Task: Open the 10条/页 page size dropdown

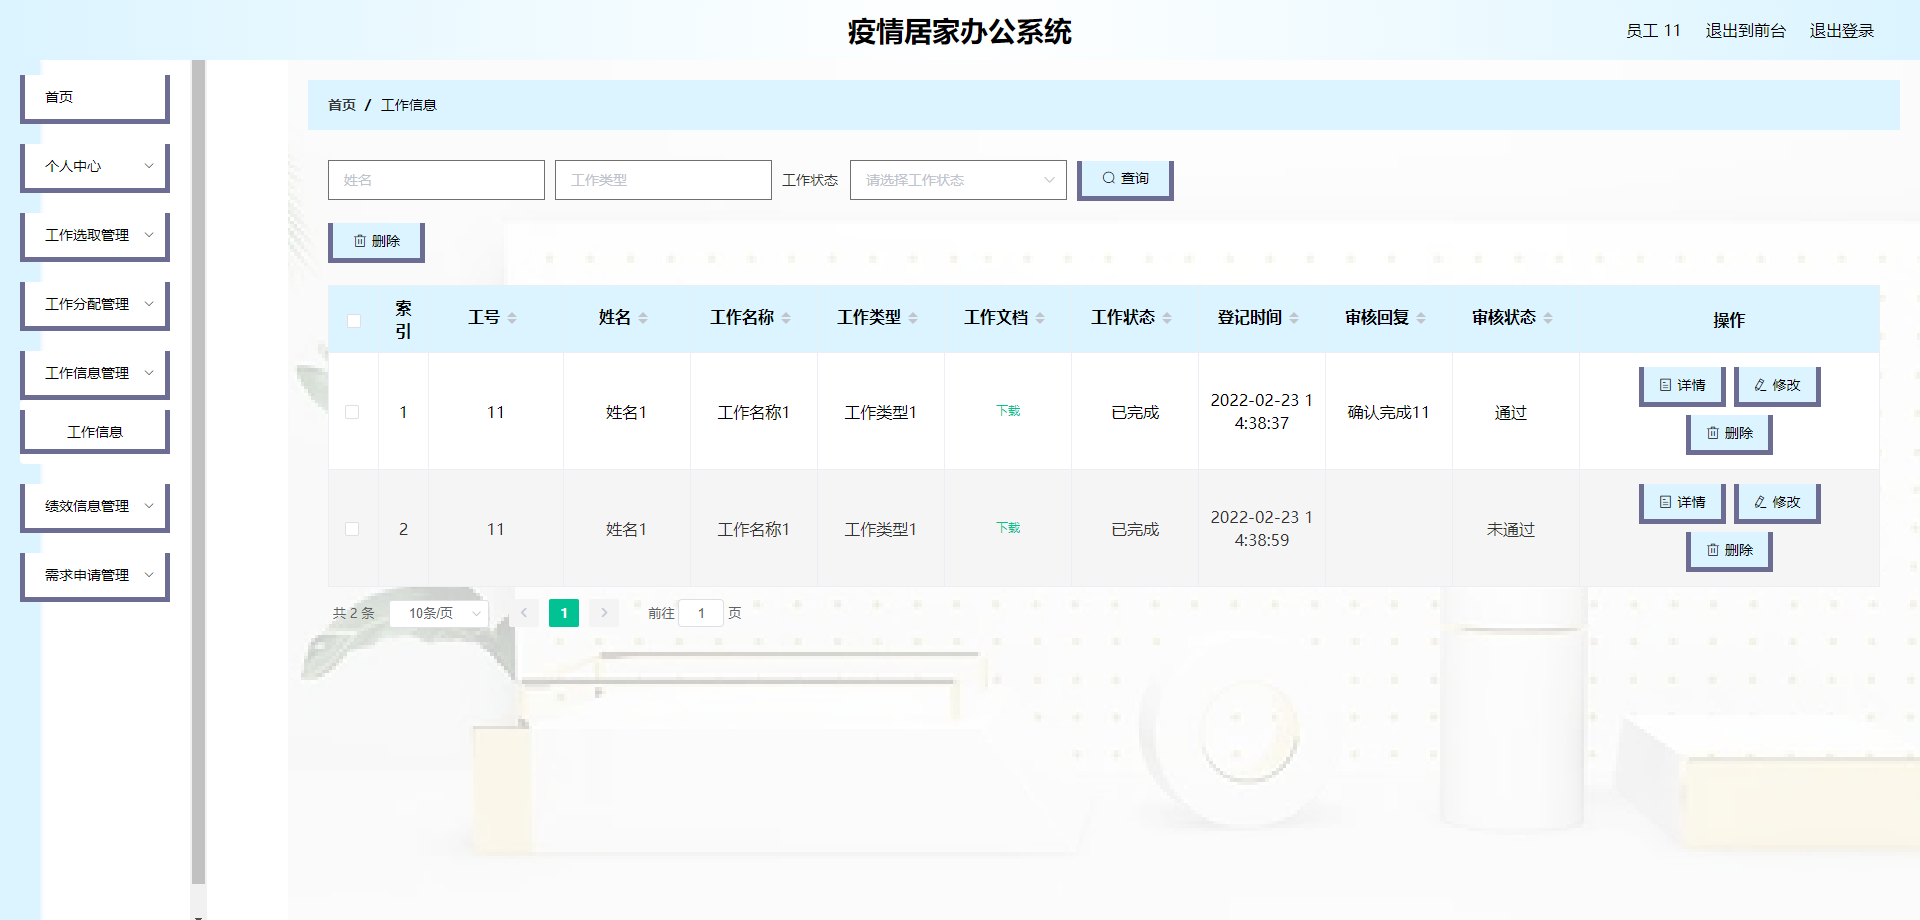Action: pyautogui.click(x=439, y=613)
